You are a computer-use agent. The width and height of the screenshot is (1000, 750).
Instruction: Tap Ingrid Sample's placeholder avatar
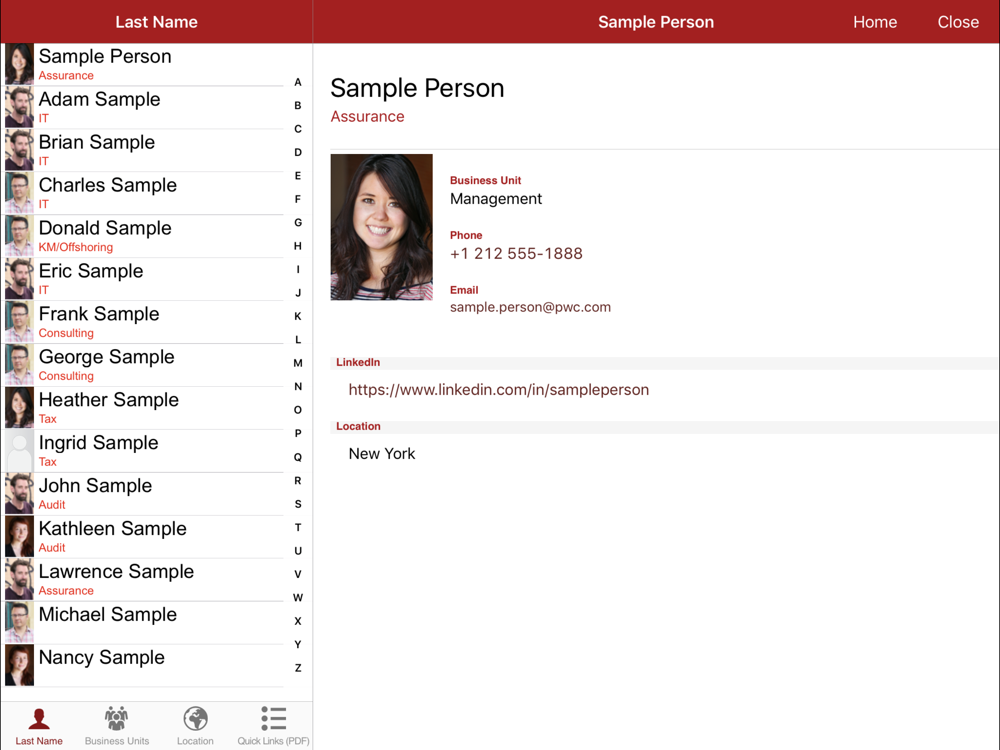pyautogui.click(x=19, y=450)
